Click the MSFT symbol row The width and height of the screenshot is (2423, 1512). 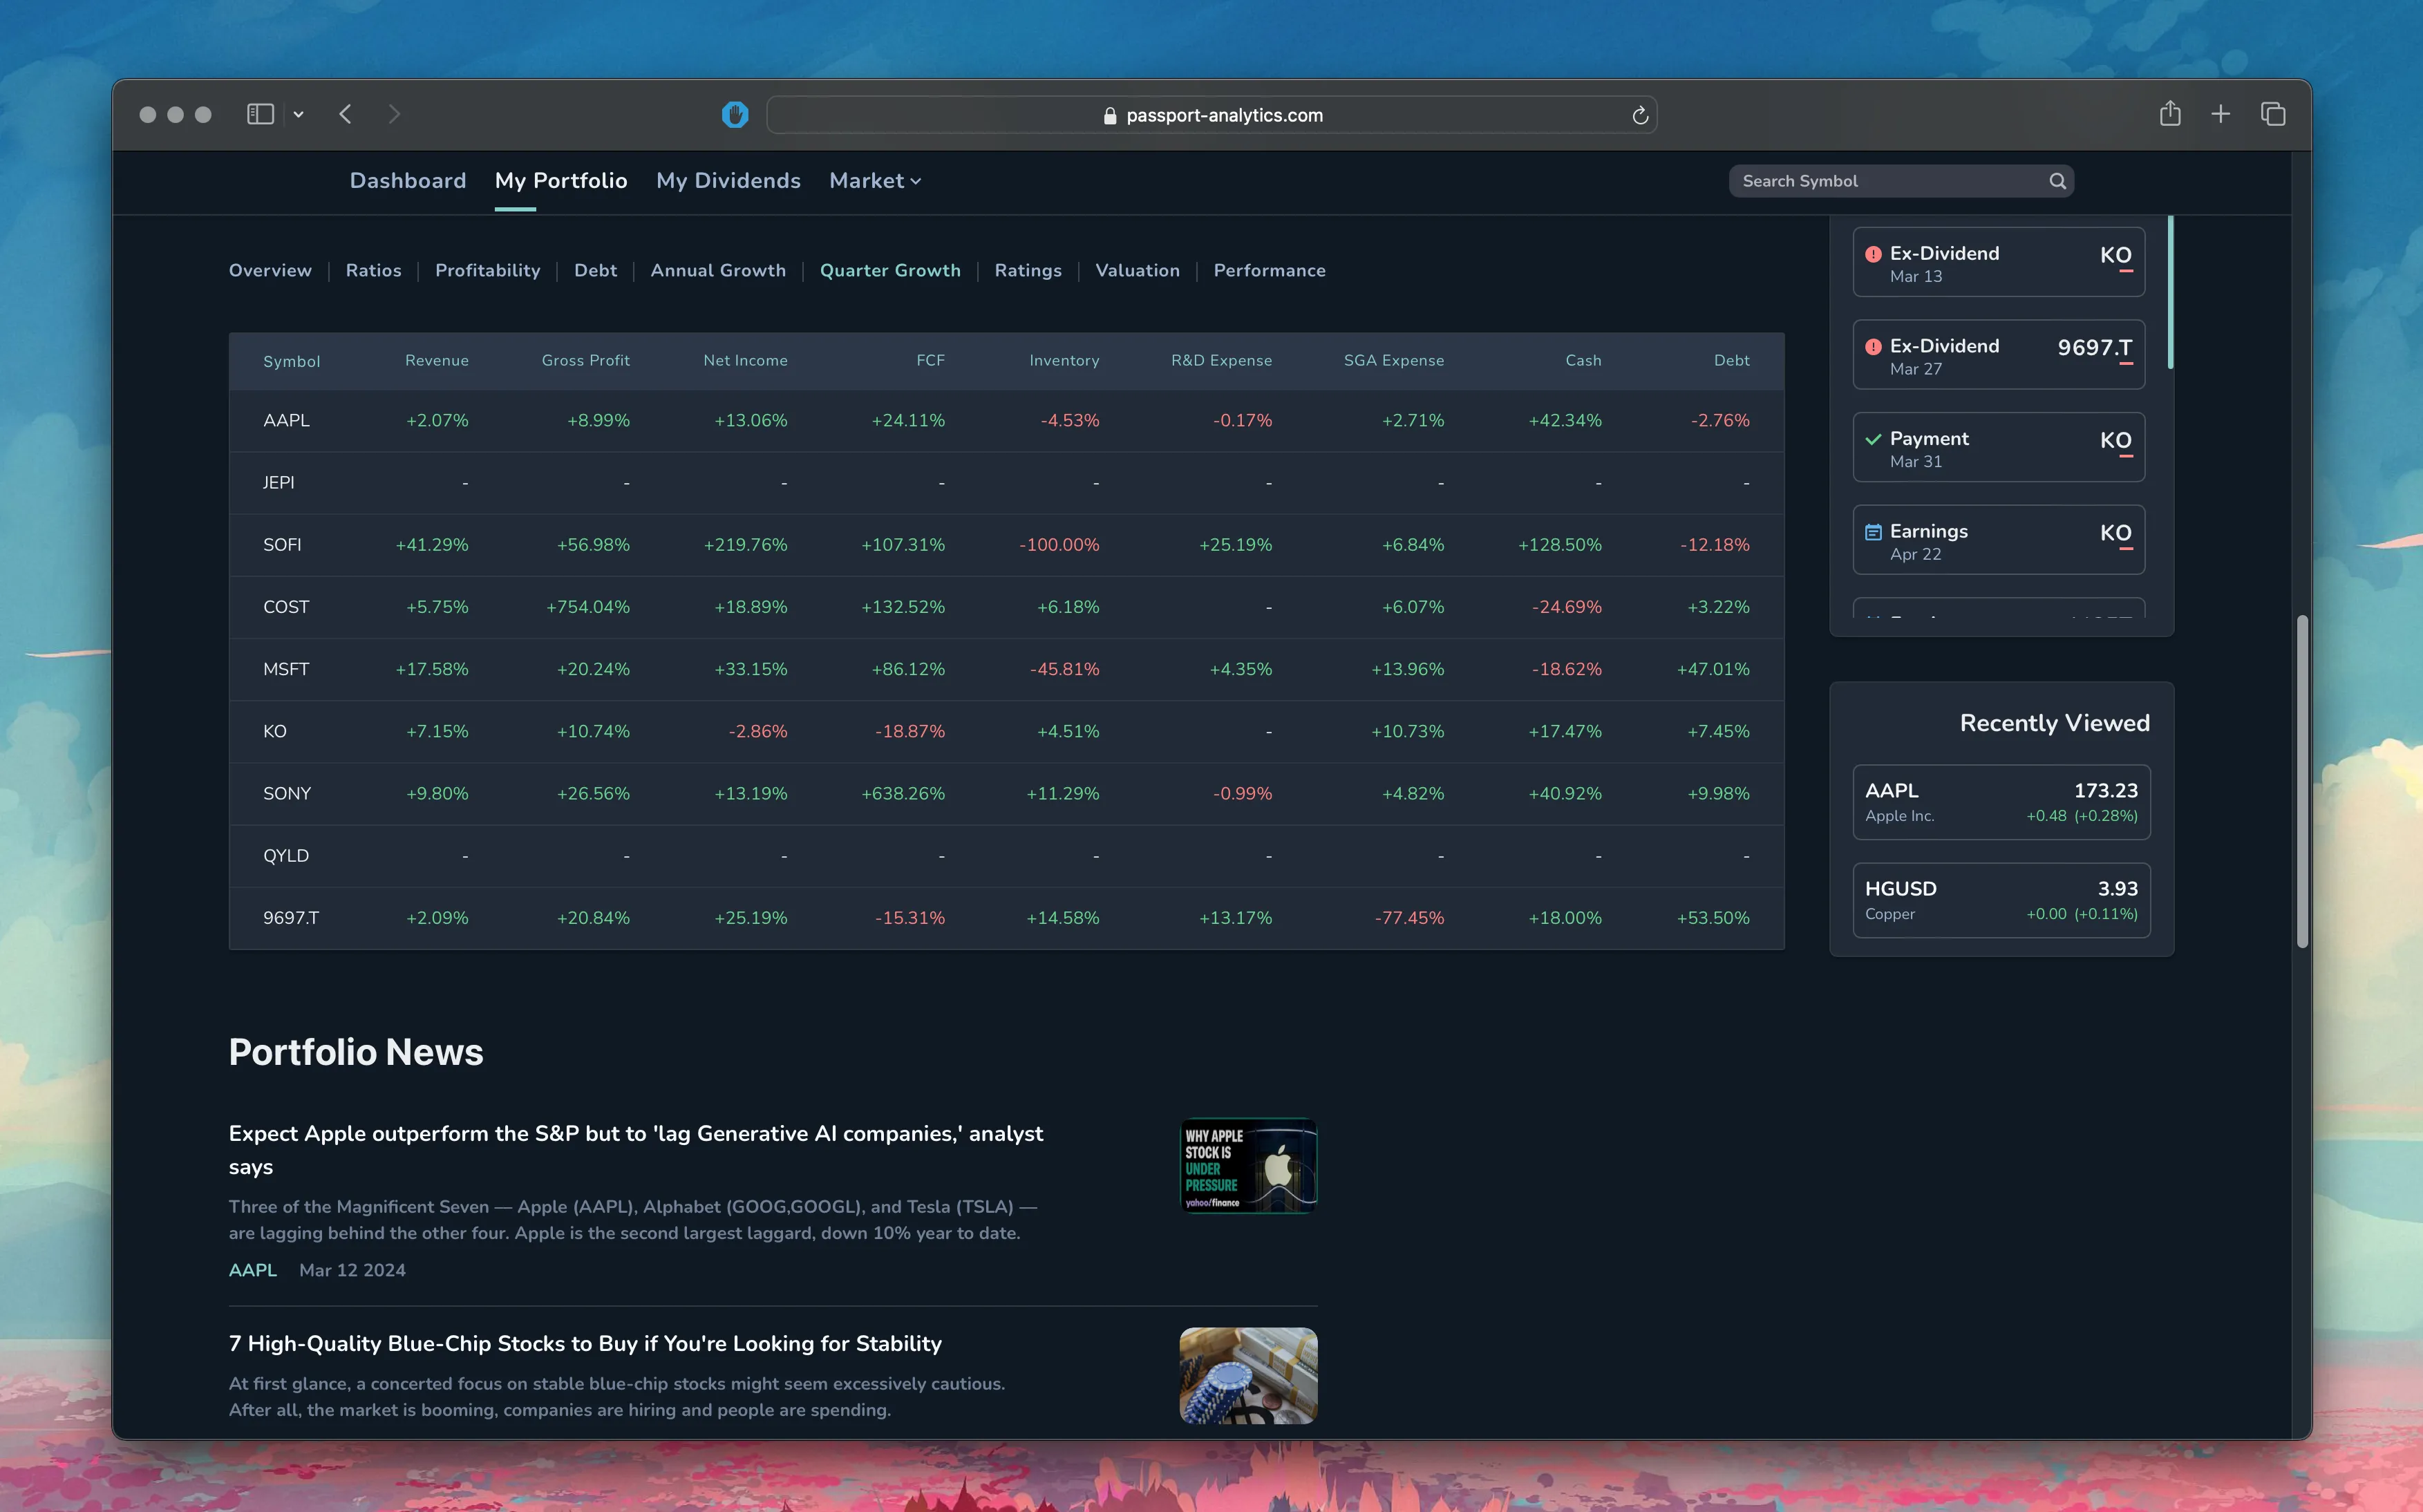(1006, 669)
